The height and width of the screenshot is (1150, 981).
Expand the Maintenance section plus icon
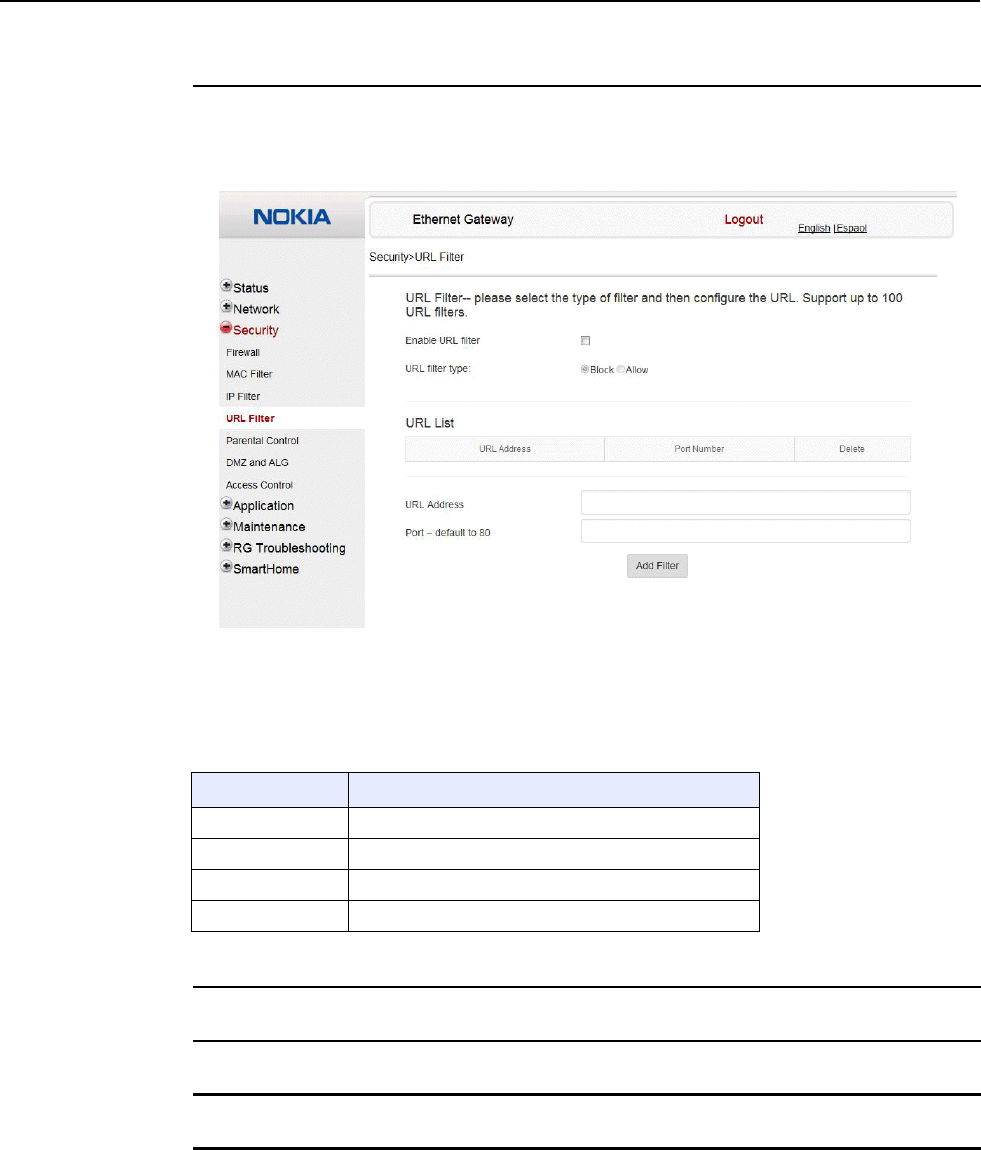[227, 524]
